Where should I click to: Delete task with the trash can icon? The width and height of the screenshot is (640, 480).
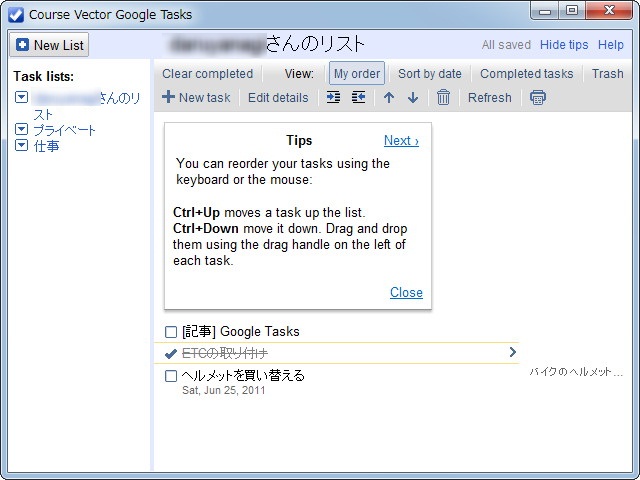tap(443, 98)
